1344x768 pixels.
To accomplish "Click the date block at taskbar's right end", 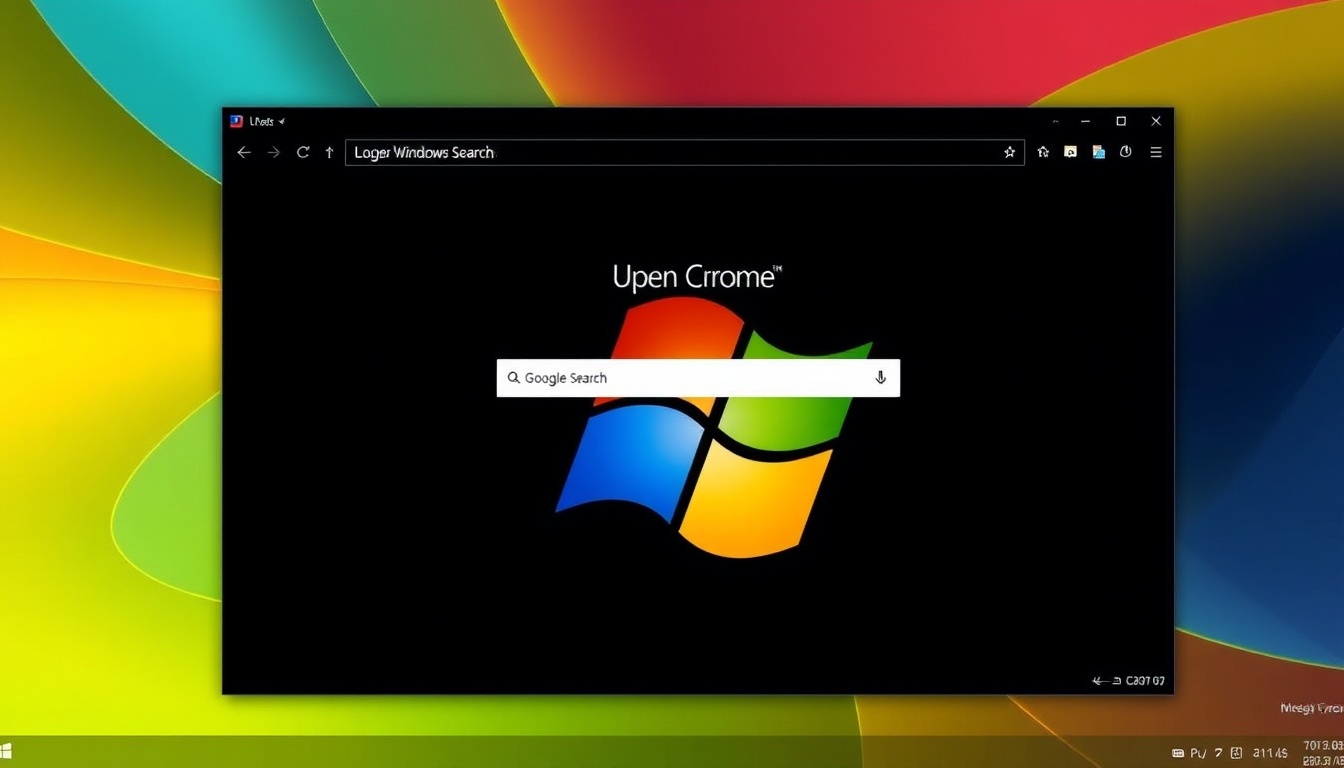I will point(1324,752).
